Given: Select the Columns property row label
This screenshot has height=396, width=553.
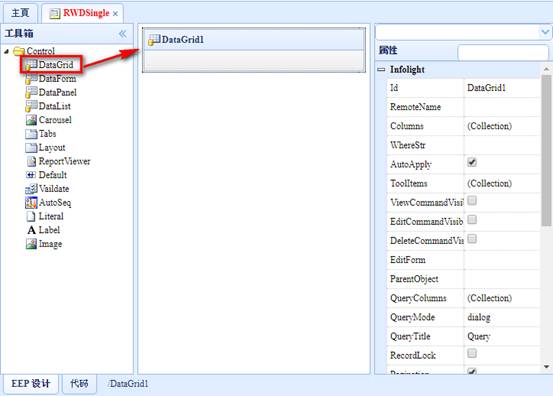Looking at the screenshot, I should tap(407, 126).
